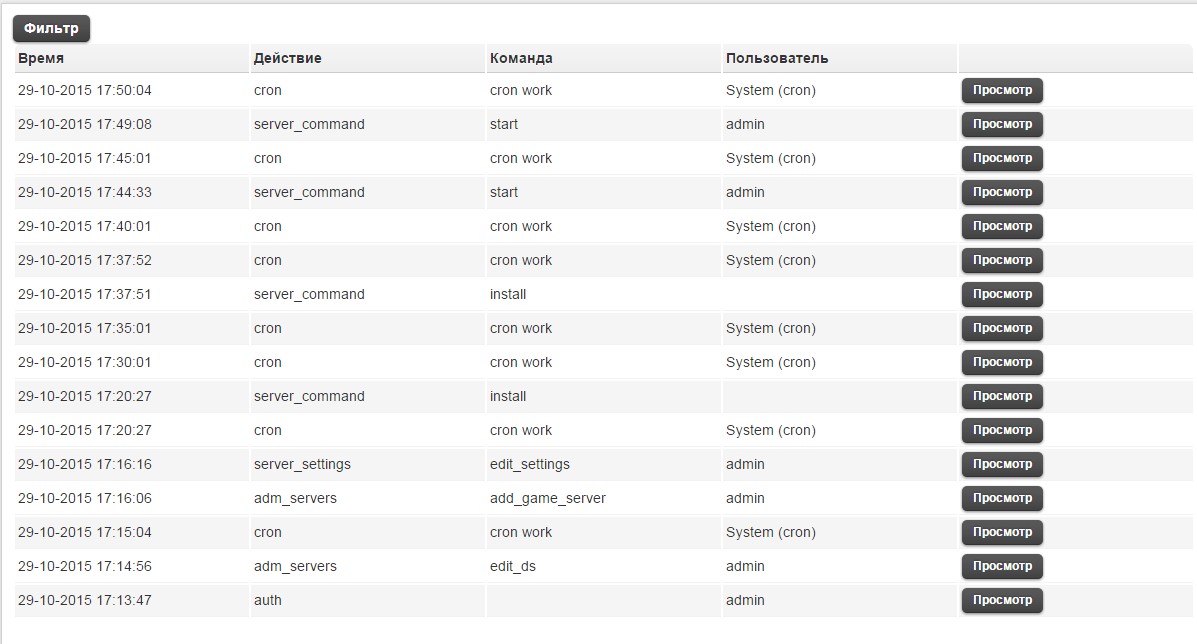Open Просмотр for the edit_ds entry
The image size is (1197, 644).
(1002, 567)
